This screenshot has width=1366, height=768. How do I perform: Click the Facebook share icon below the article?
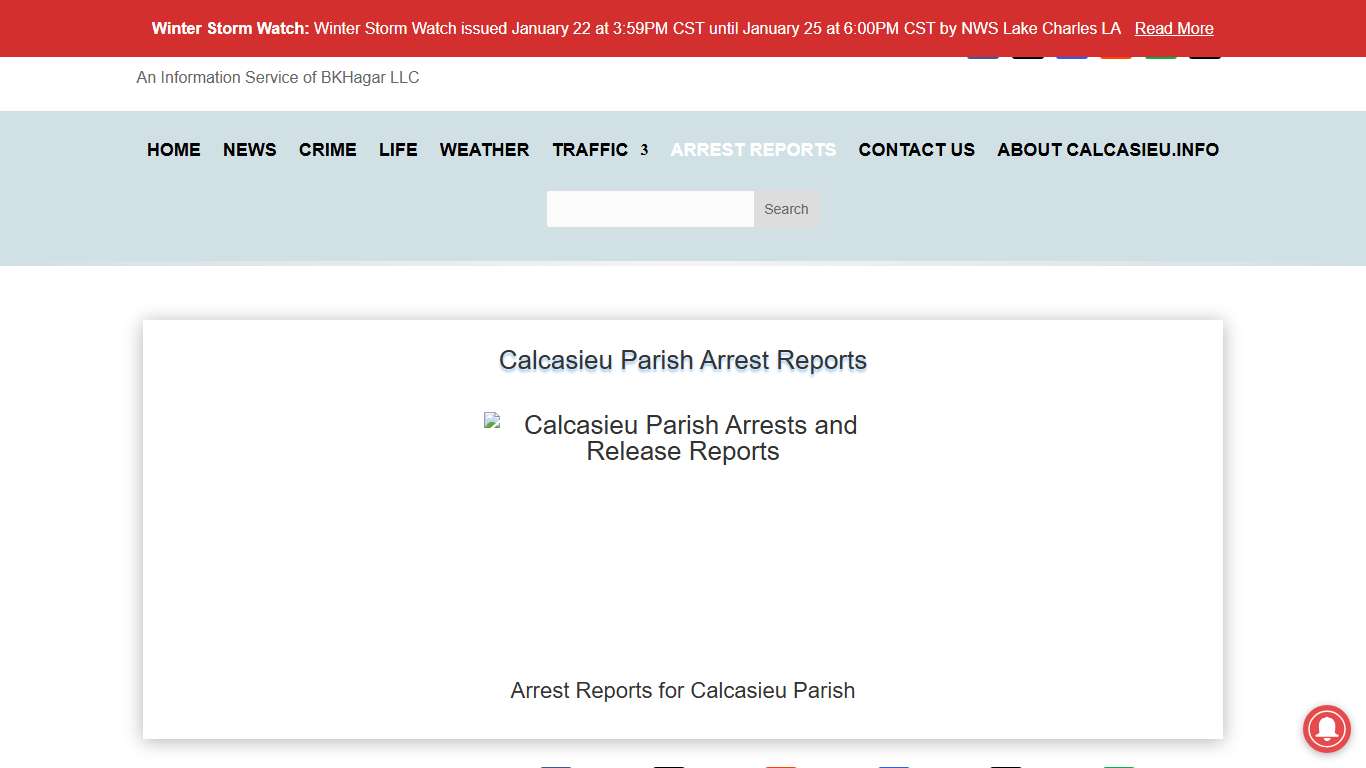click(556, 765)
